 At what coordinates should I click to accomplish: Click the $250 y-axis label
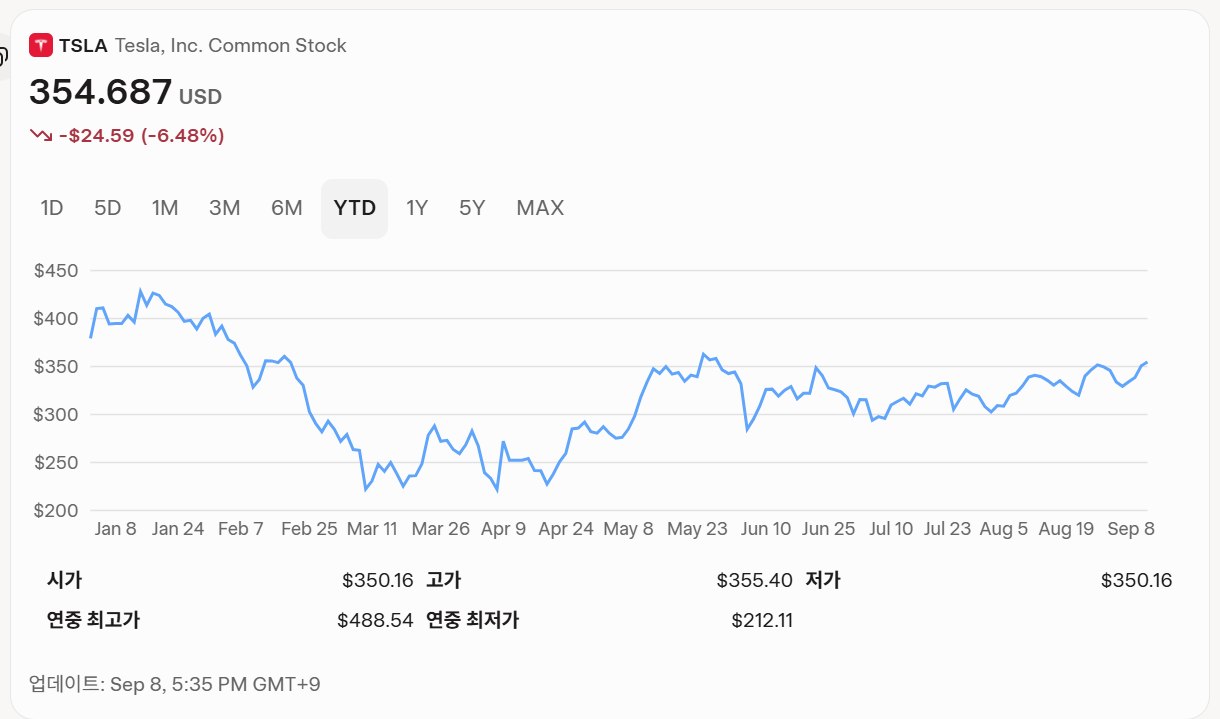click(56, 463)
